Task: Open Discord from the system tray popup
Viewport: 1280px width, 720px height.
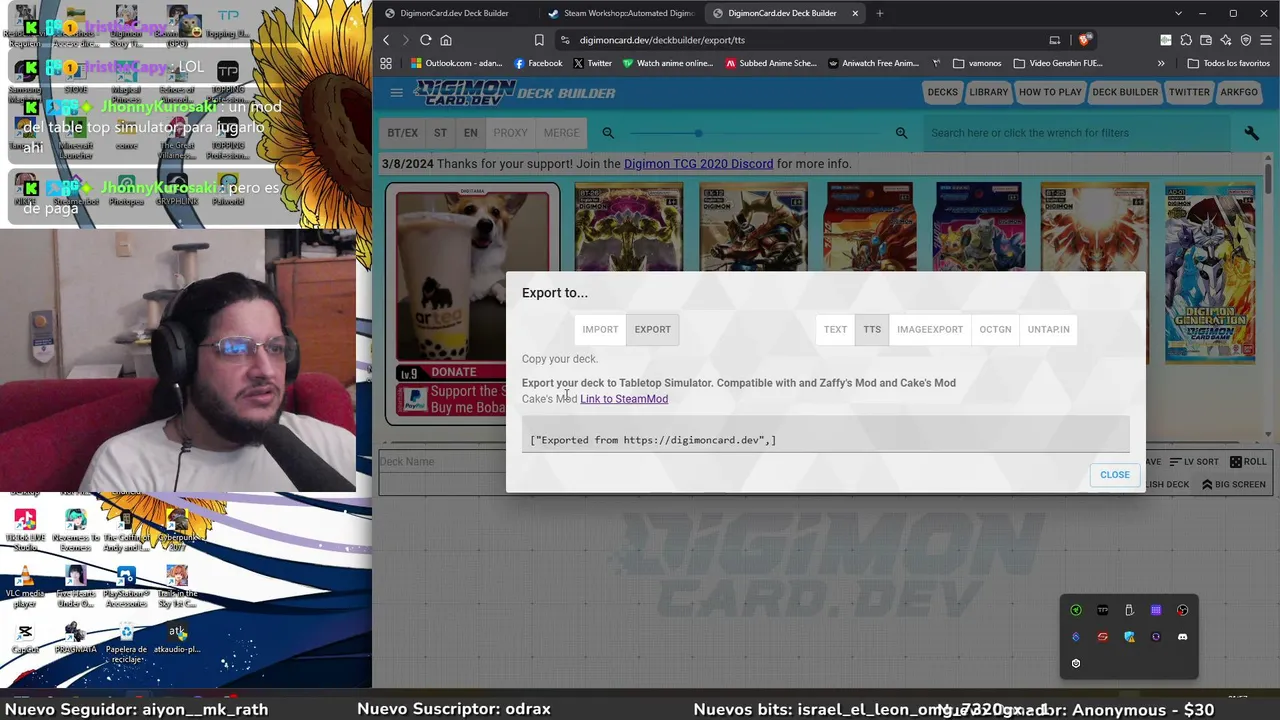Action: click(x=1182, y=637)
